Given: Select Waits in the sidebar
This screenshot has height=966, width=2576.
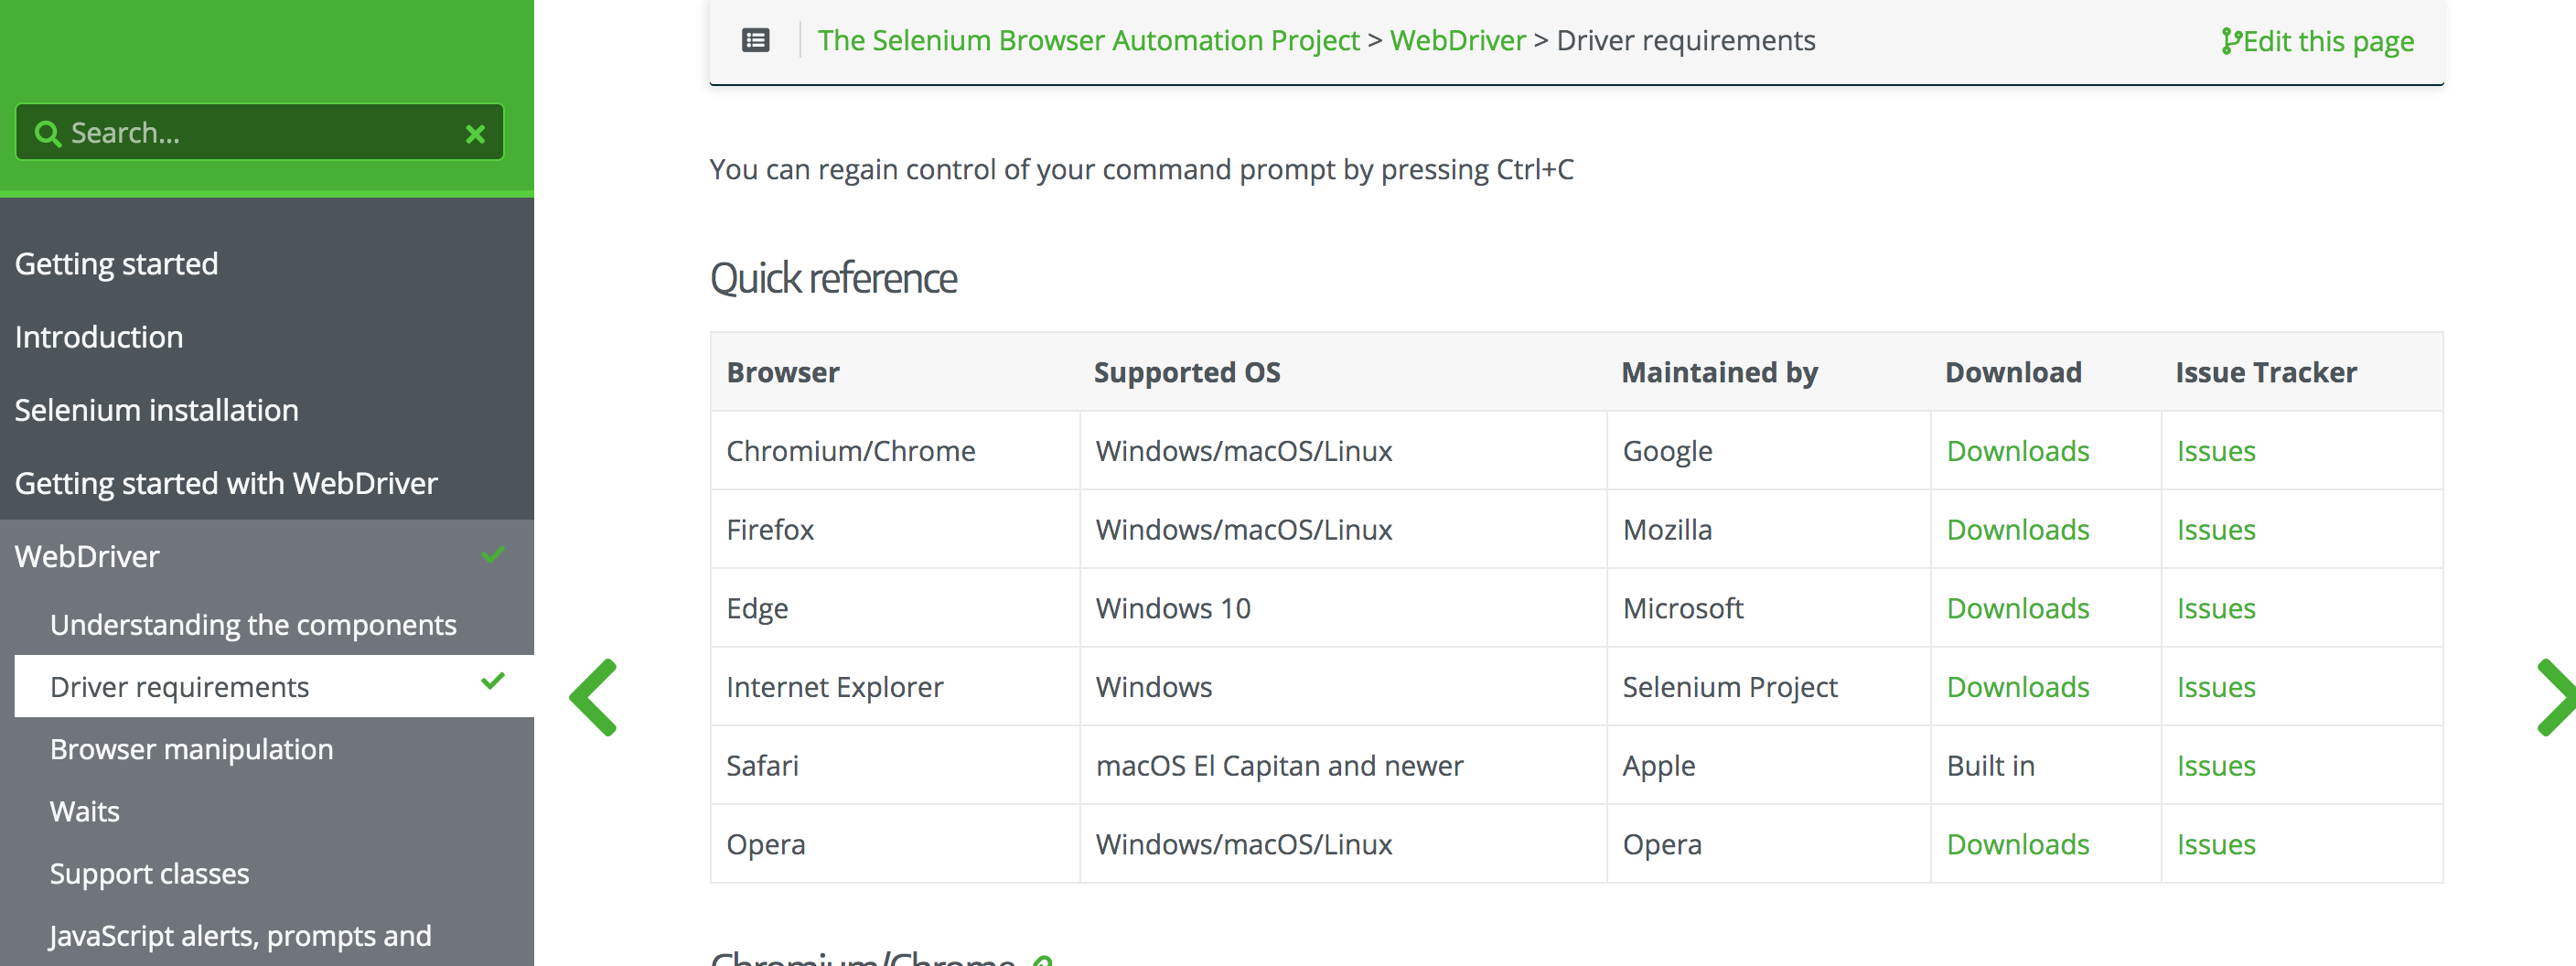Looking at the screenshot, I should 85,811.
